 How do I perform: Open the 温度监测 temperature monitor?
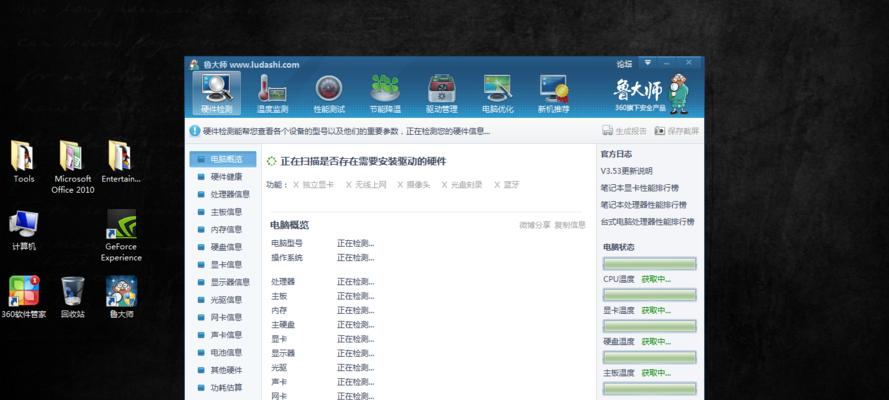tap(272, 94)
